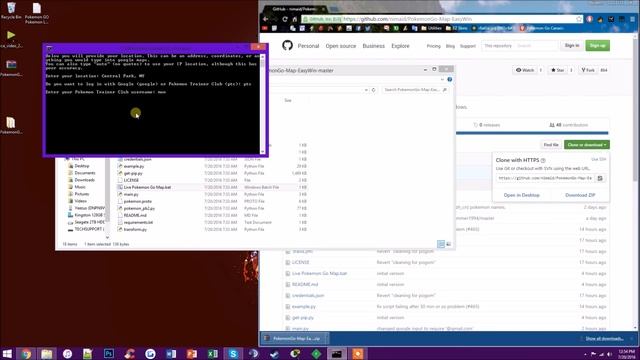Click the Support link
Image resolution: width=640 pixels, height=360 pixels.
[468, 46]
